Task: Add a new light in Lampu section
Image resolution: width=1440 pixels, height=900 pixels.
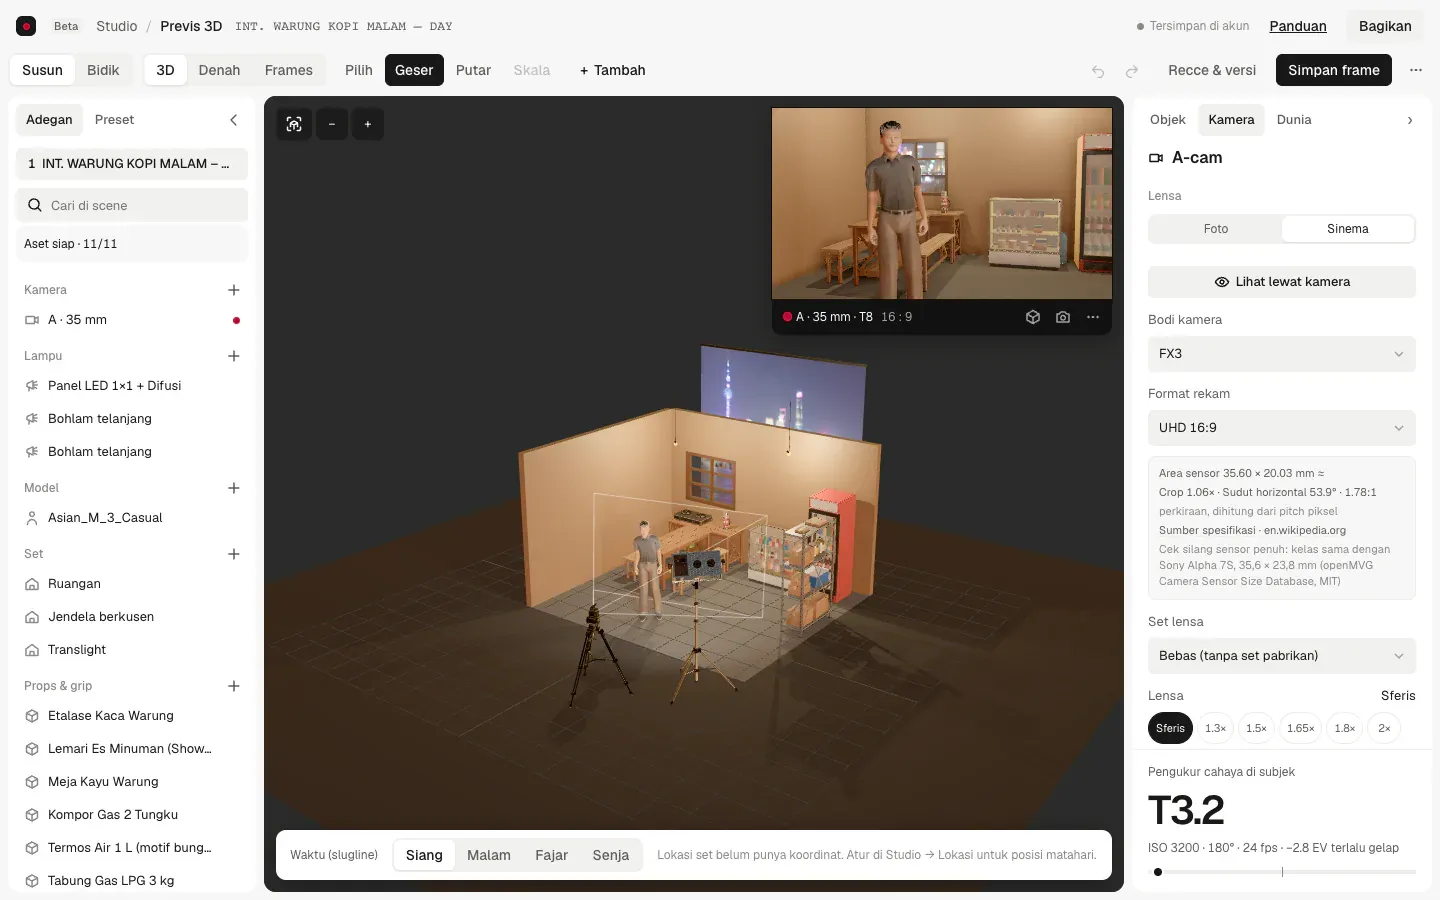Action: coord(234,356)
